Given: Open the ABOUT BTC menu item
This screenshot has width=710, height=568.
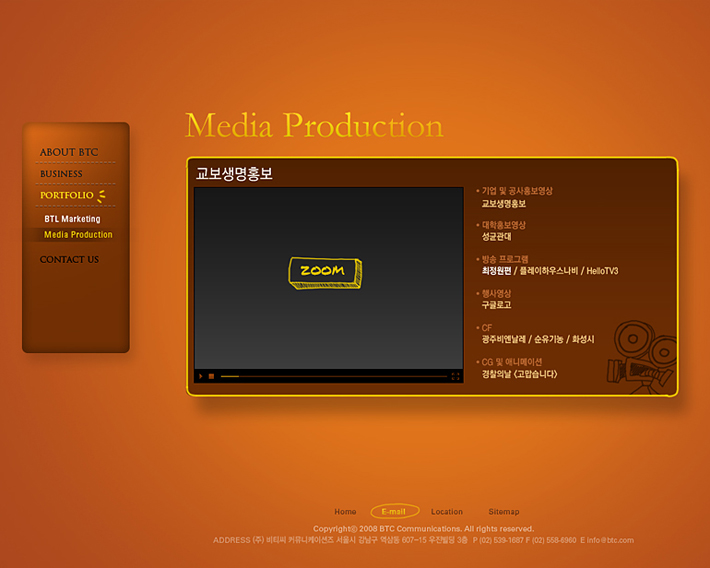Looking at the screenshot, I should click(x=69, y=152).
